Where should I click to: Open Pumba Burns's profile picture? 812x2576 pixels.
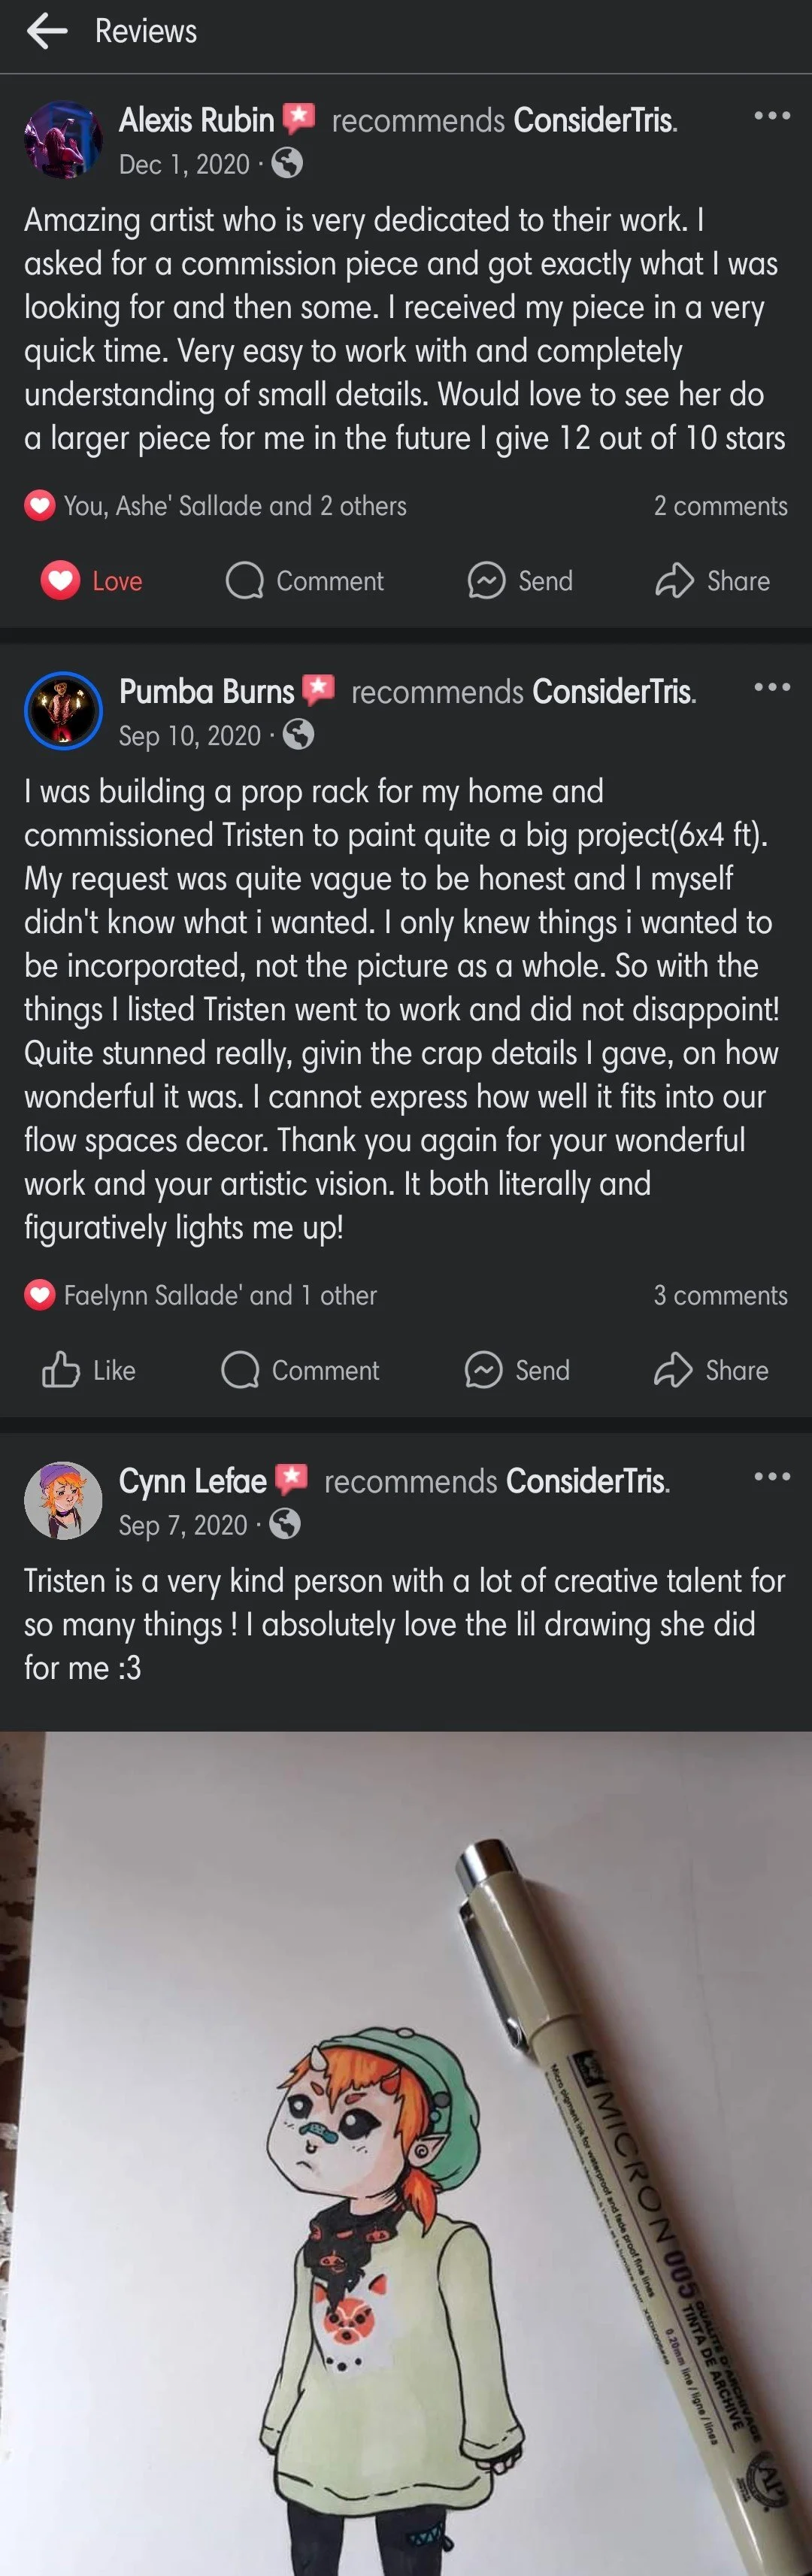tap(62, 711)
